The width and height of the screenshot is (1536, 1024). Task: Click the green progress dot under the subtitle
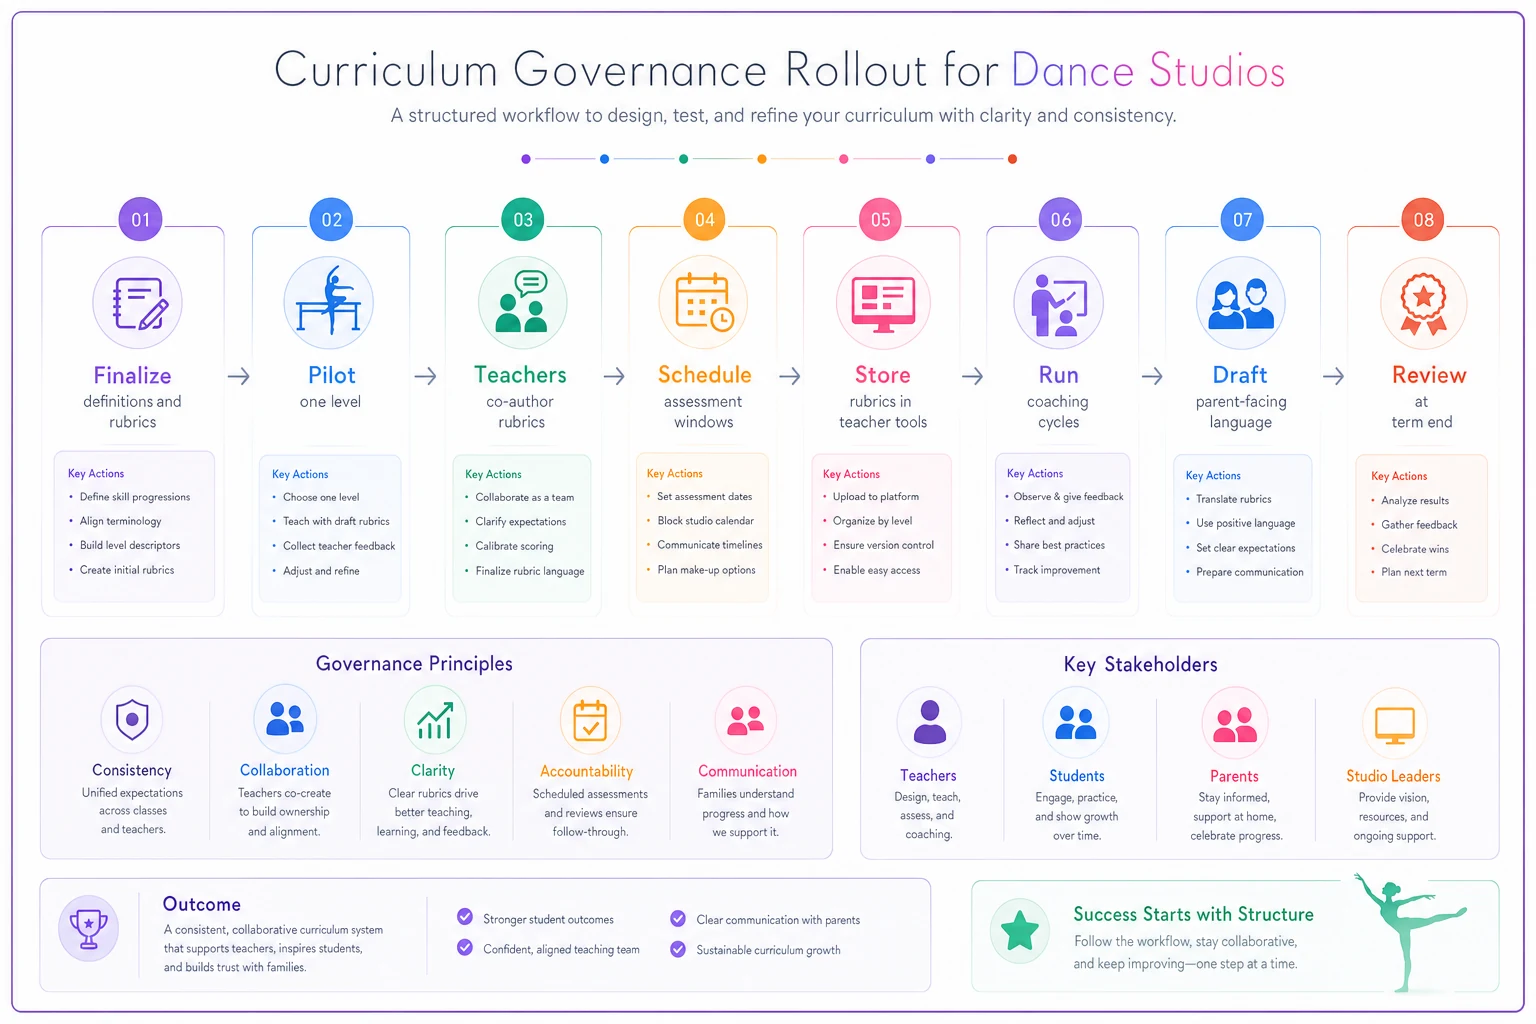pos(683,159)
